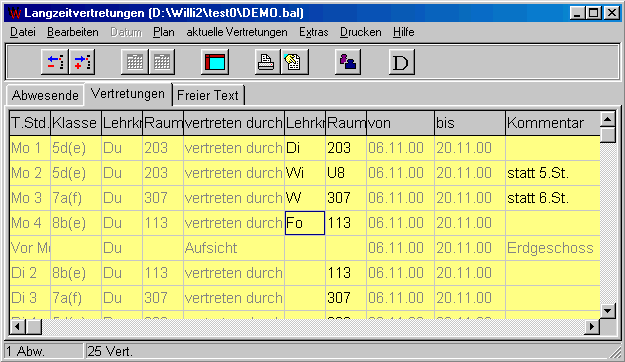Click the vertical scrollbar up arrow

[608, 119]
